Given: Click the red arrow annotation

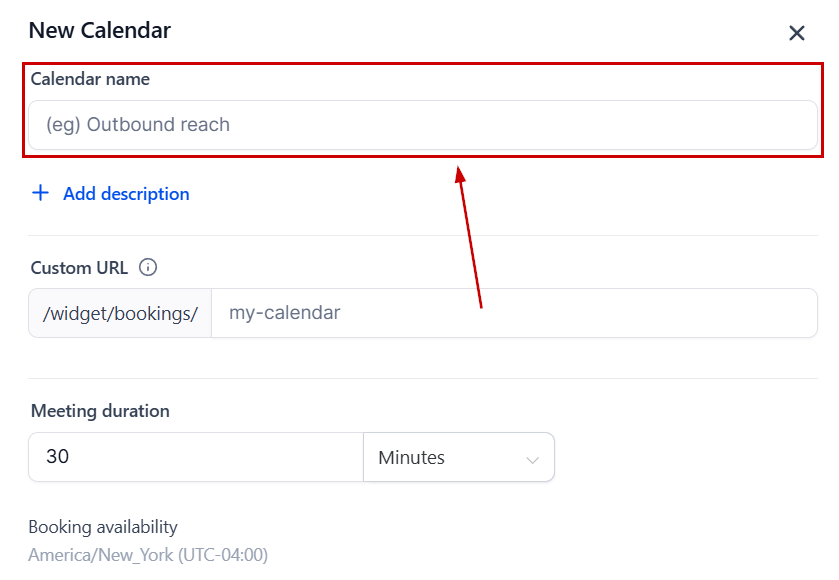Looking at the screenshot, I should (470, 238).
